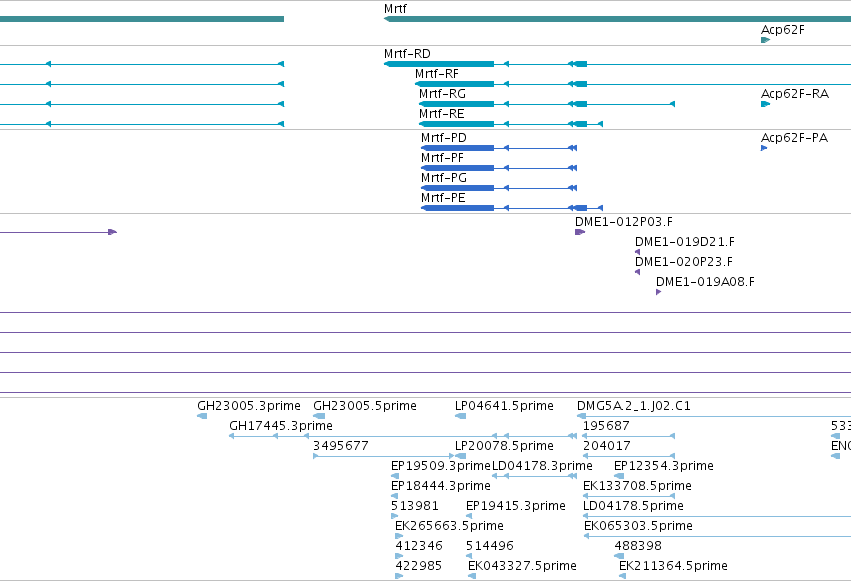Select the Acp62F gene label
The image size is (851, 581).
(783, 30)
